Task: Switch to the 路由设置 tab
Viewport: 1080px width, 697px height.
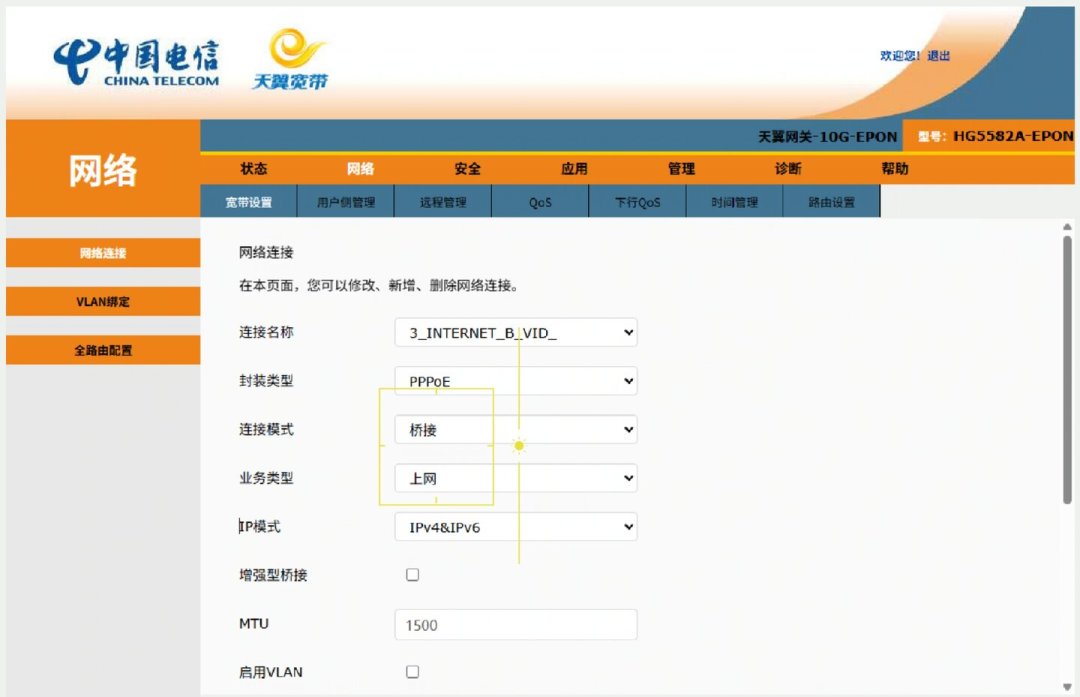Action: pos(832,202)
